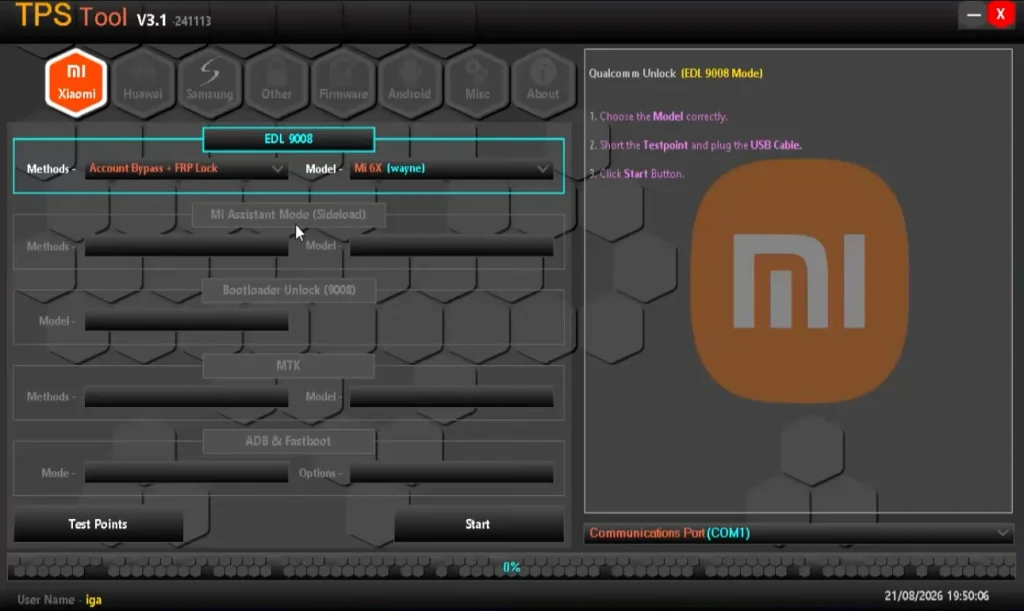
Task: Click the Start button
Action: (478, 524)
